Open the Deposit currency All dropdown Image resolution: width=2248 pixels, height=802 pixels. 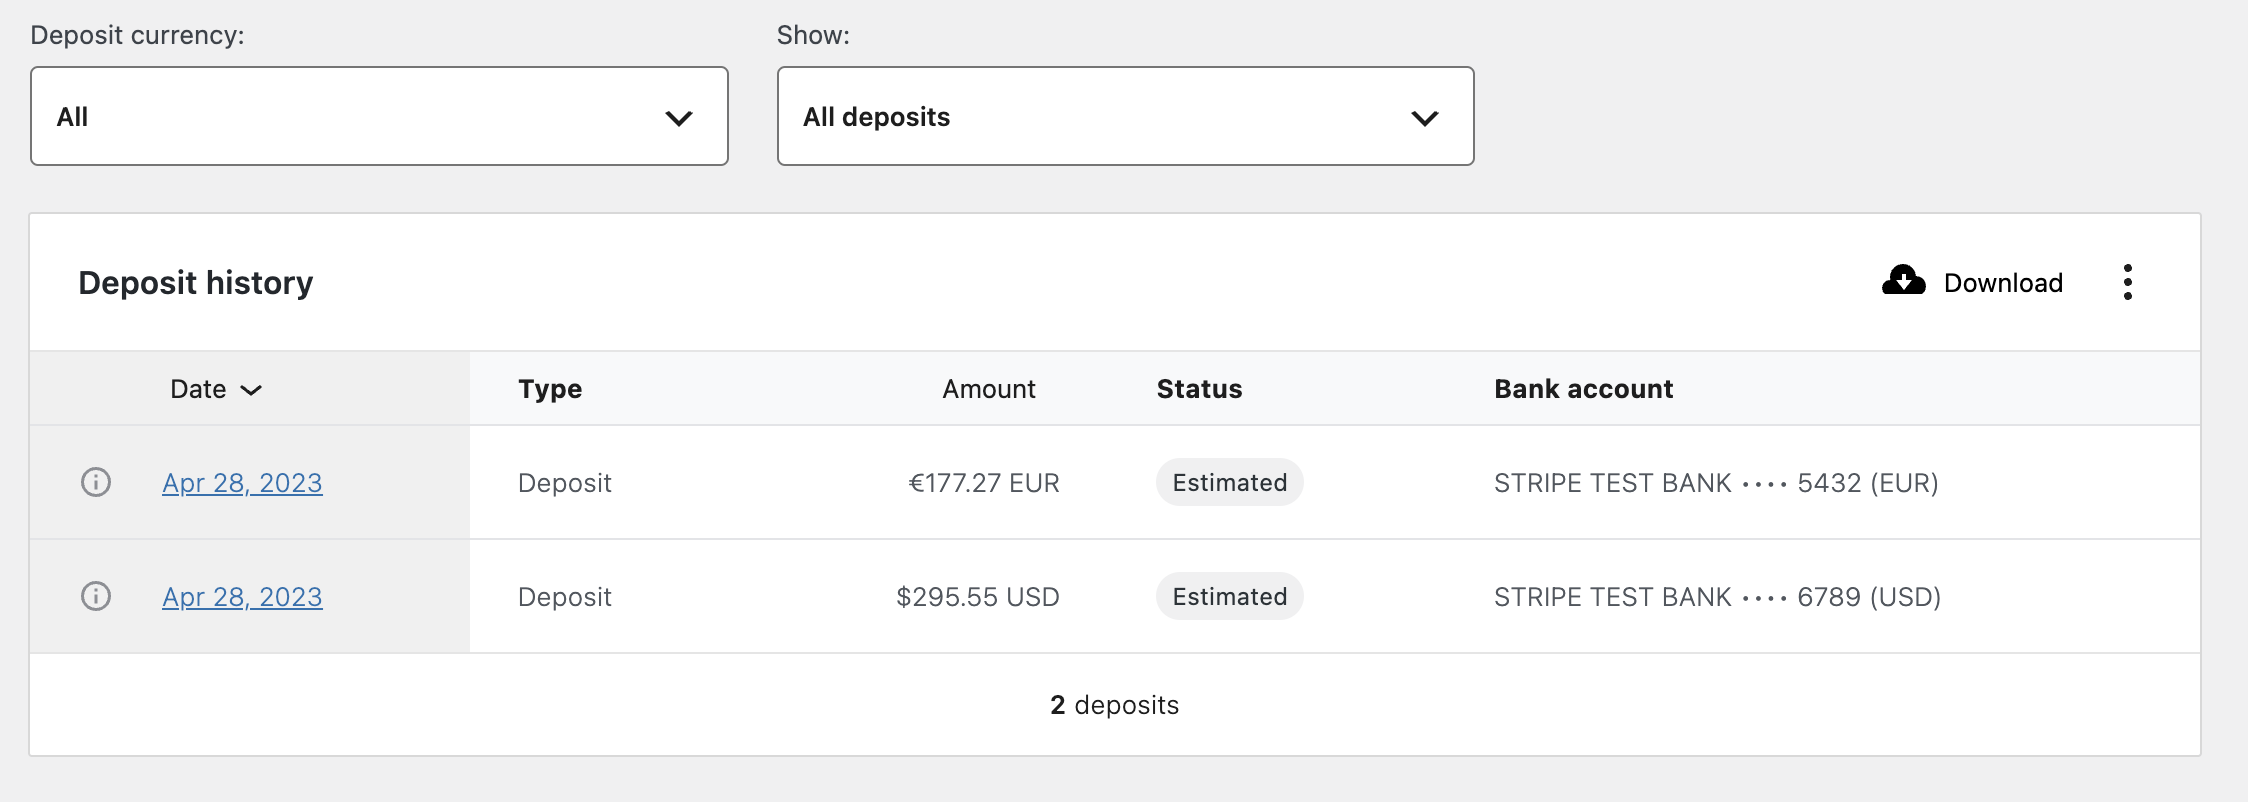(379, 116)
